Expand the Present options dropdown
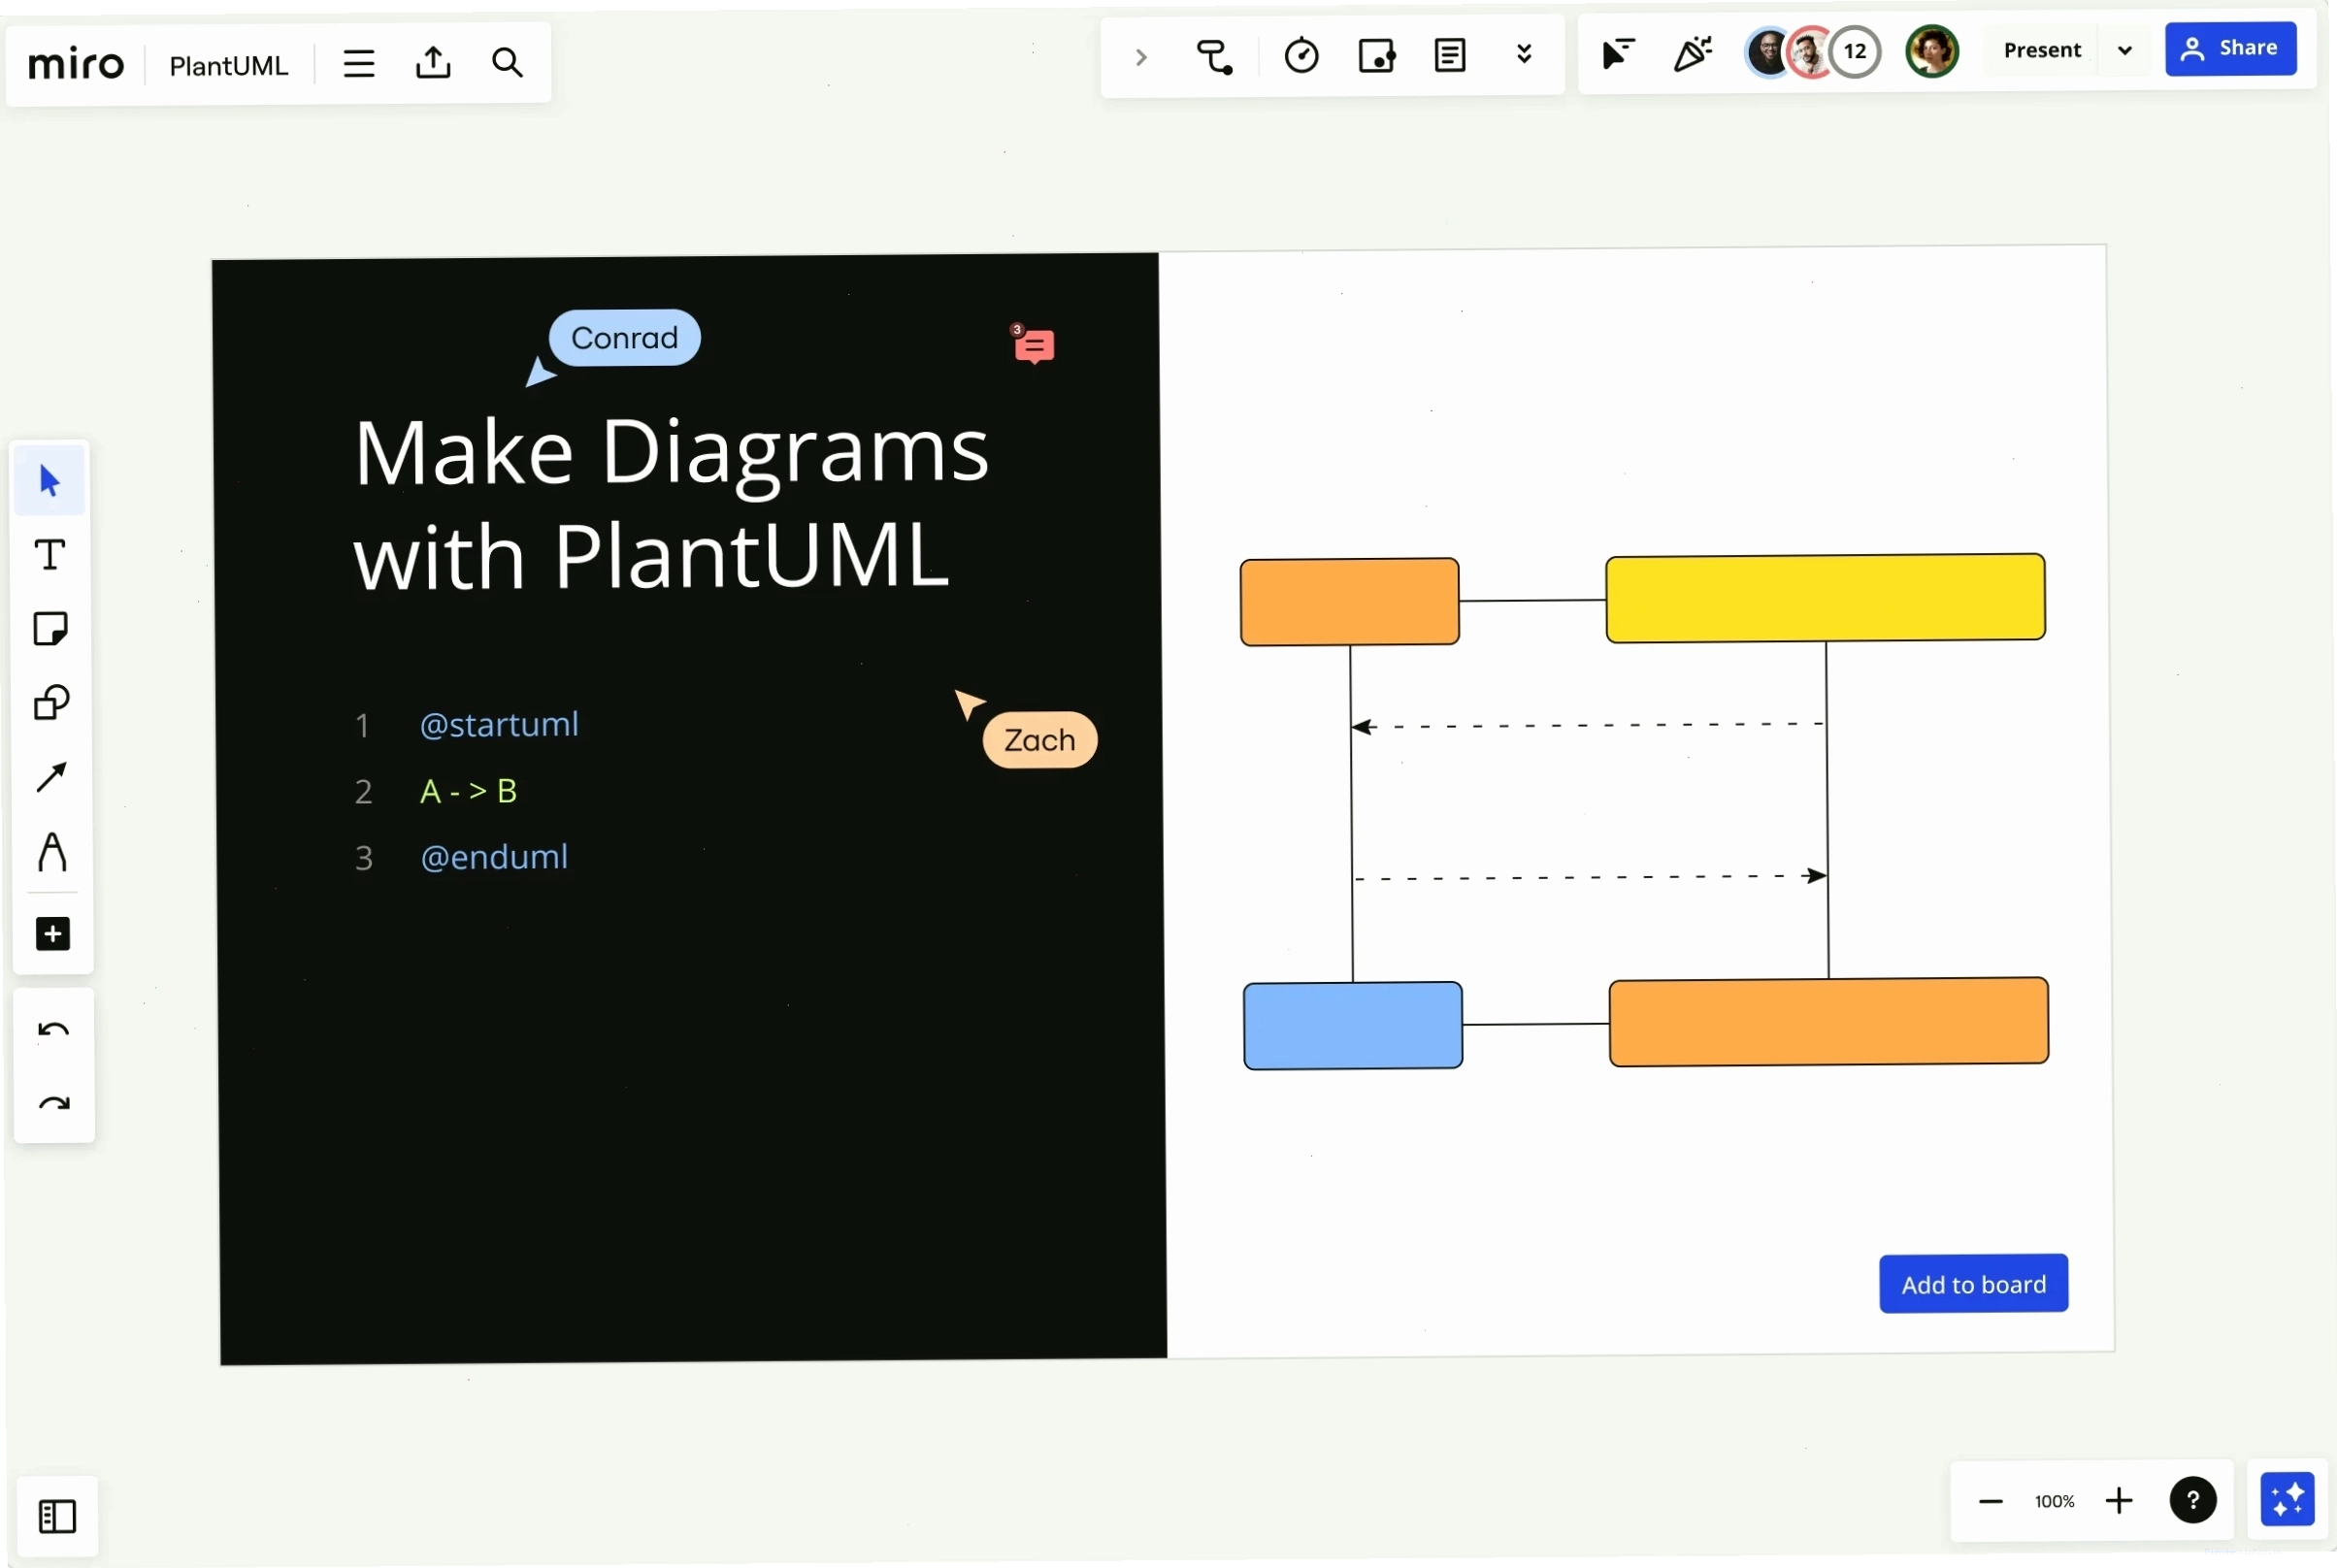2337x1568 pixels. point(2124,50)
